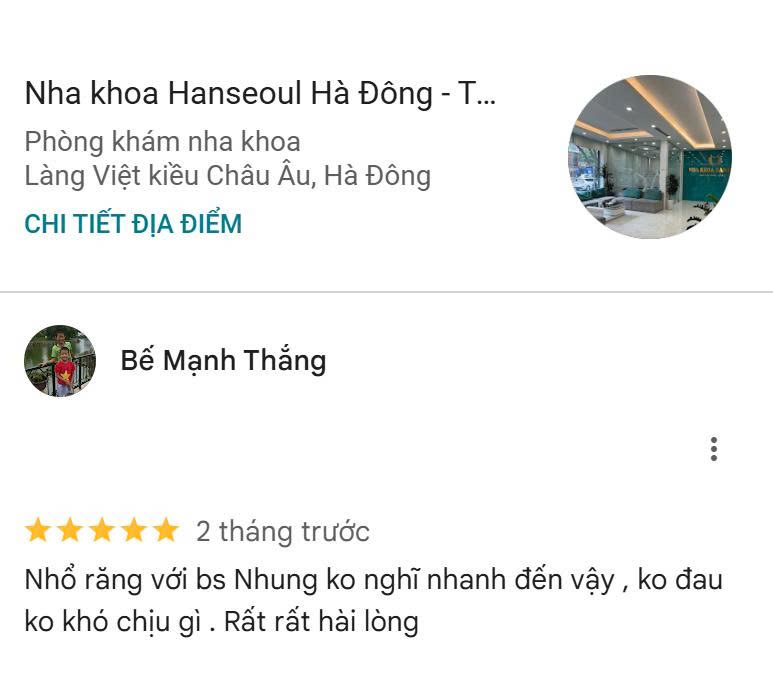The width and height of the screenshot is (773, 673).
Task: Click the first yellow rating star
Action: pyautogui.click(x=38, y=530)
